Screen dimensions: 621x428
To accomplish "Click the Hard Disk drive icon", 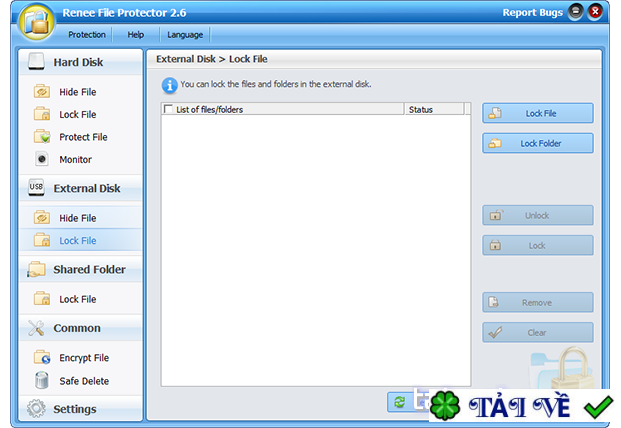I will (x=36, y=62).
